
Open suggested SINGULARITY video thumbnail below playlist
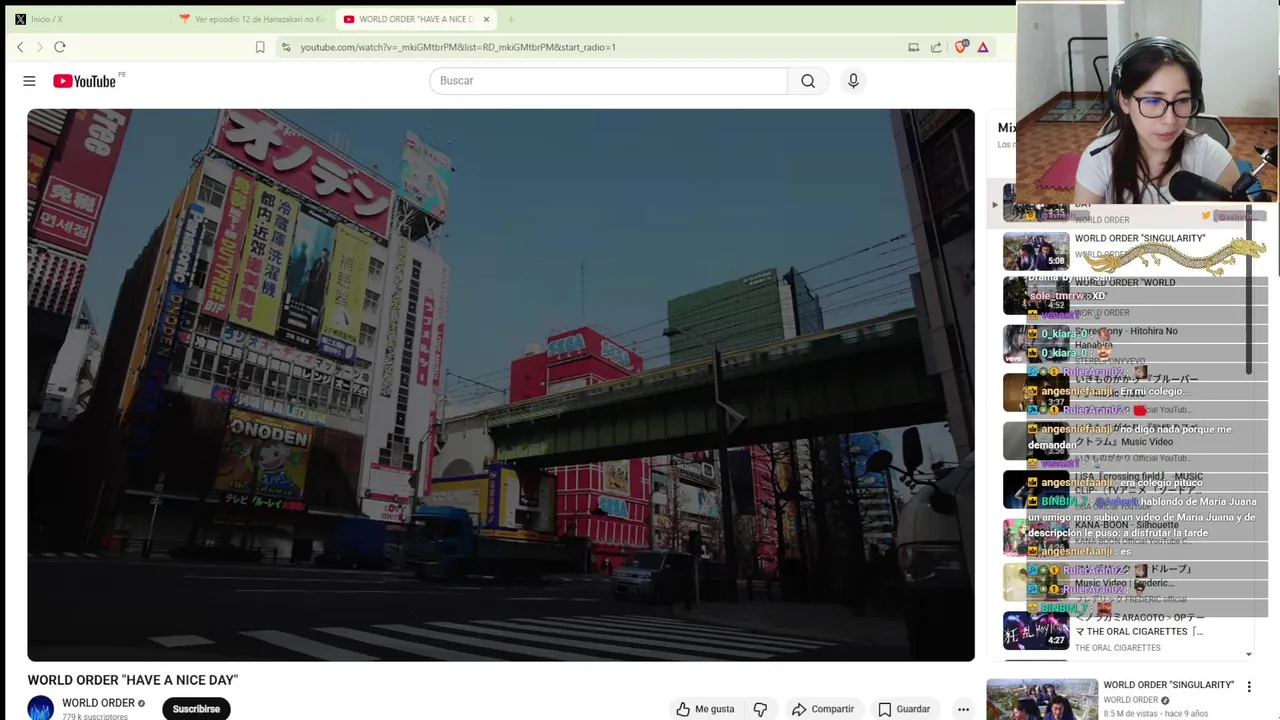(1042, 700)
